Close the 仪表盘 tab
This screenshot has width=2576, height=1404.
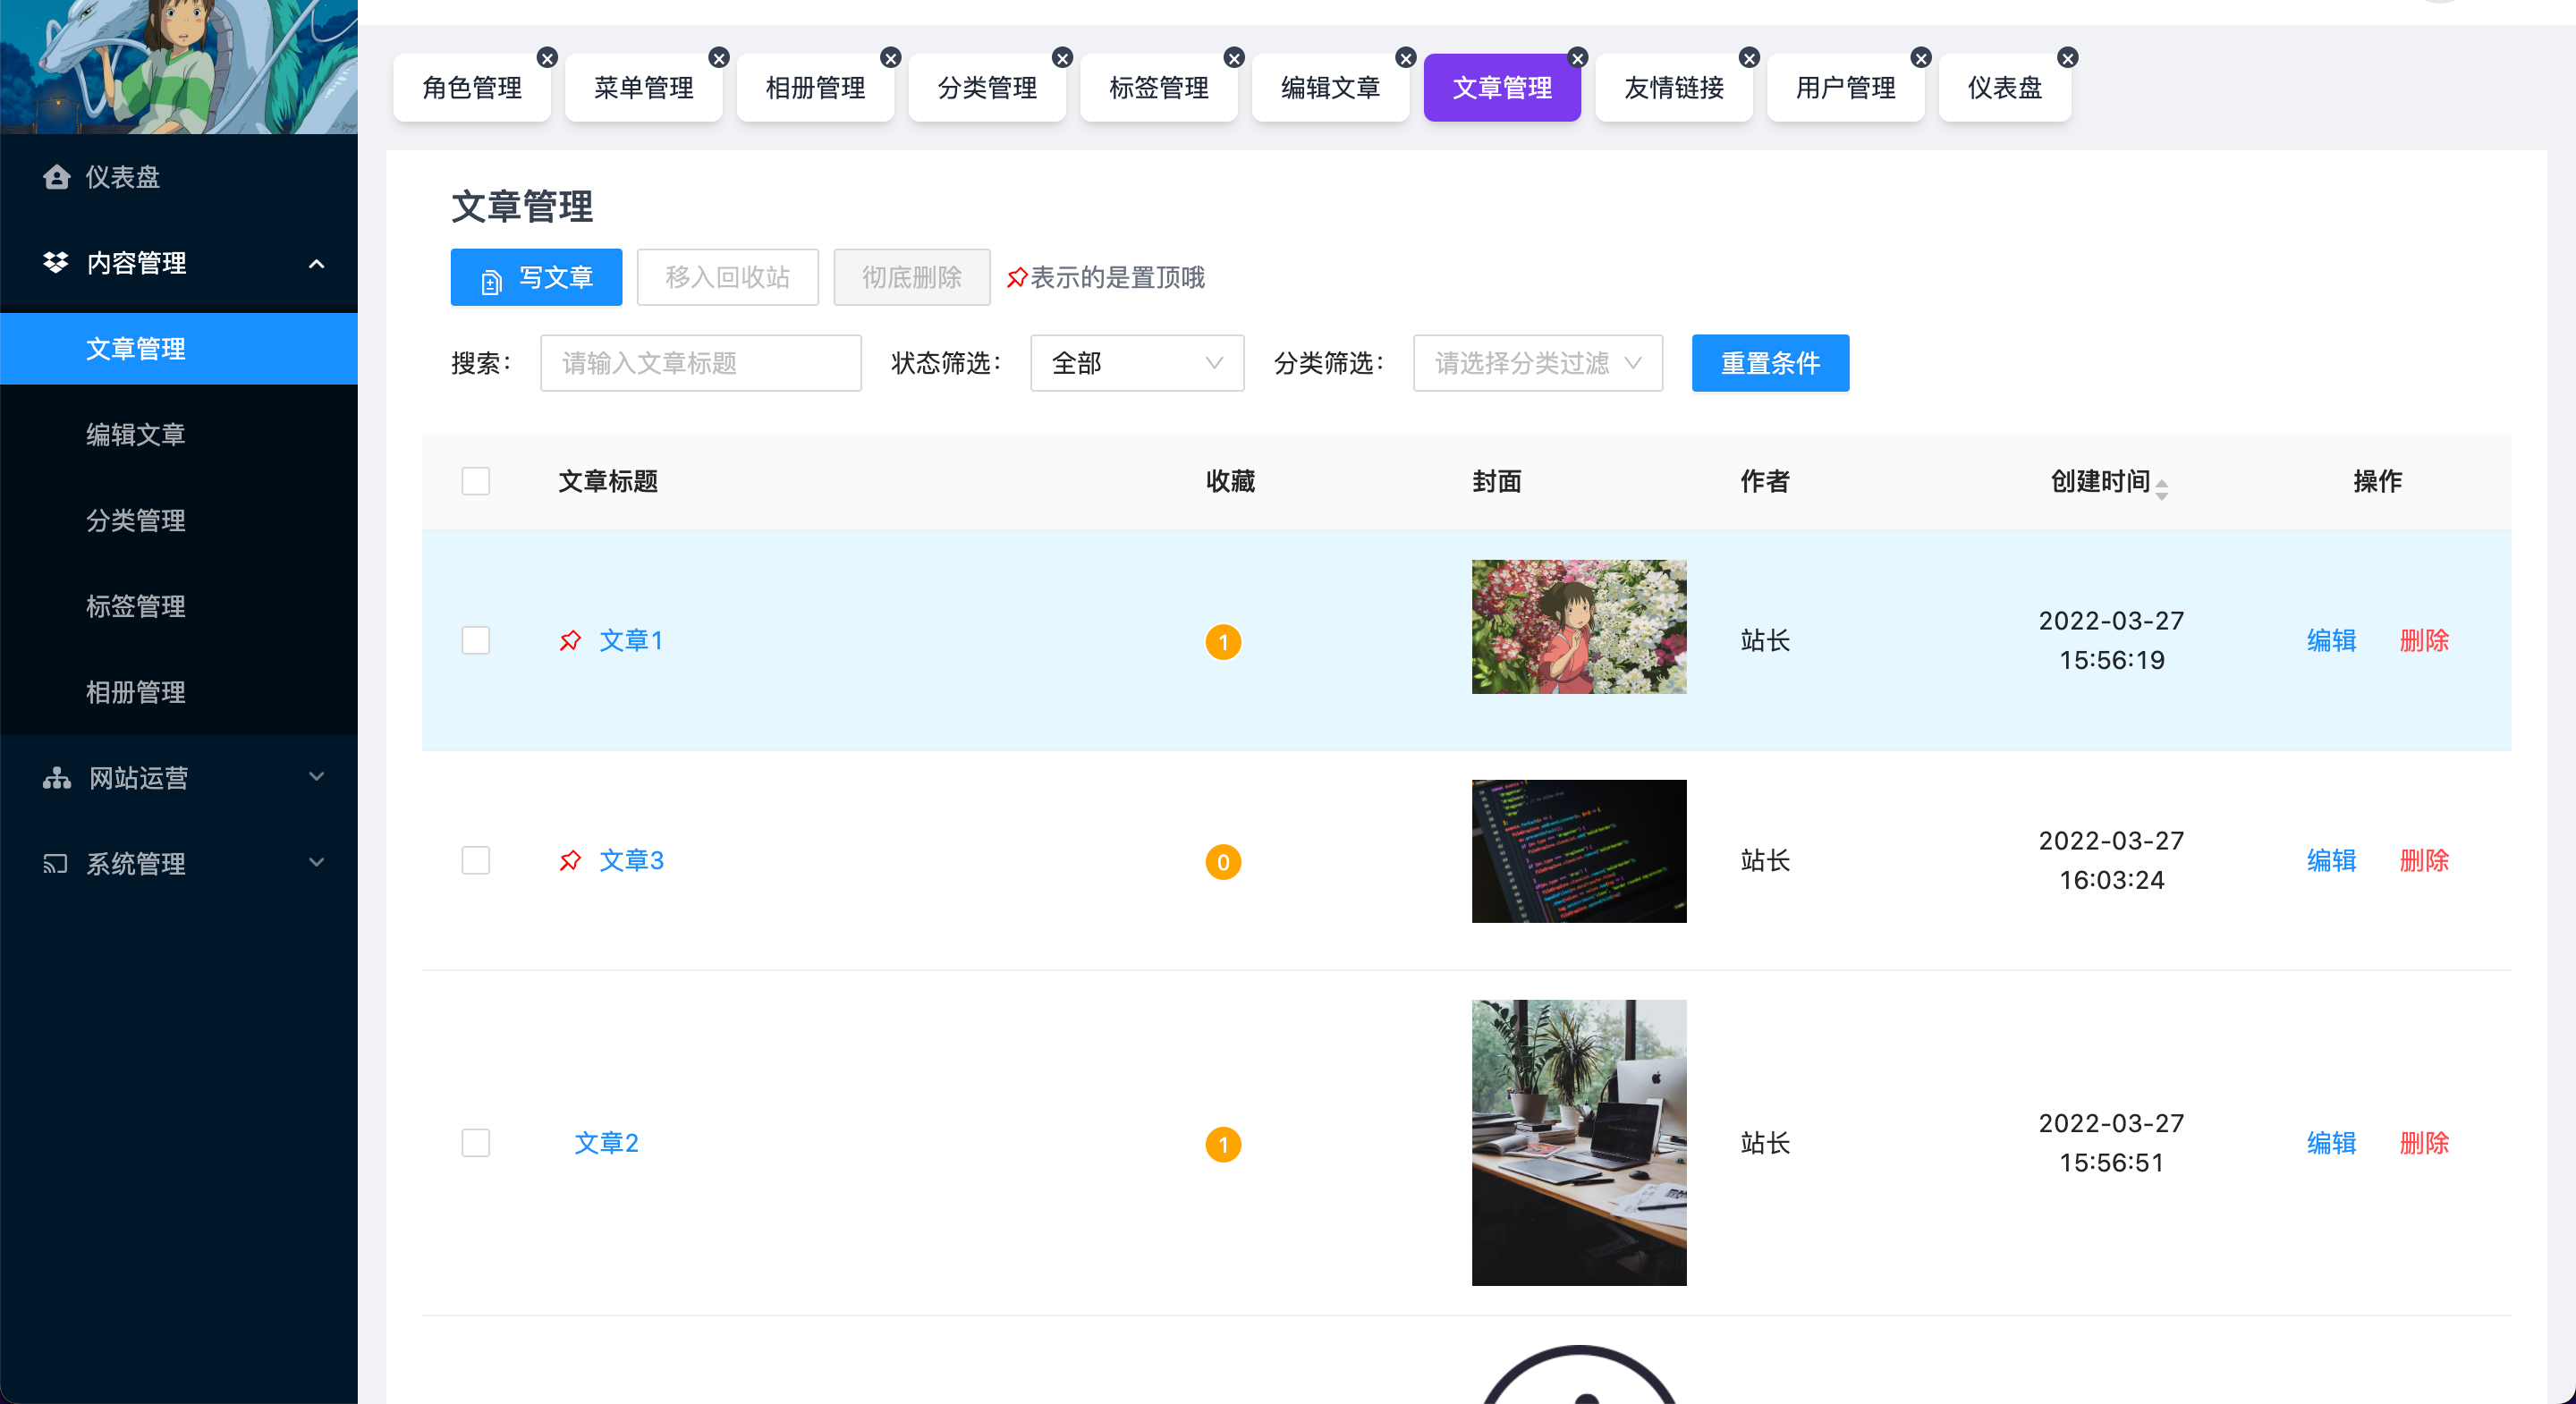[2068, 58]
